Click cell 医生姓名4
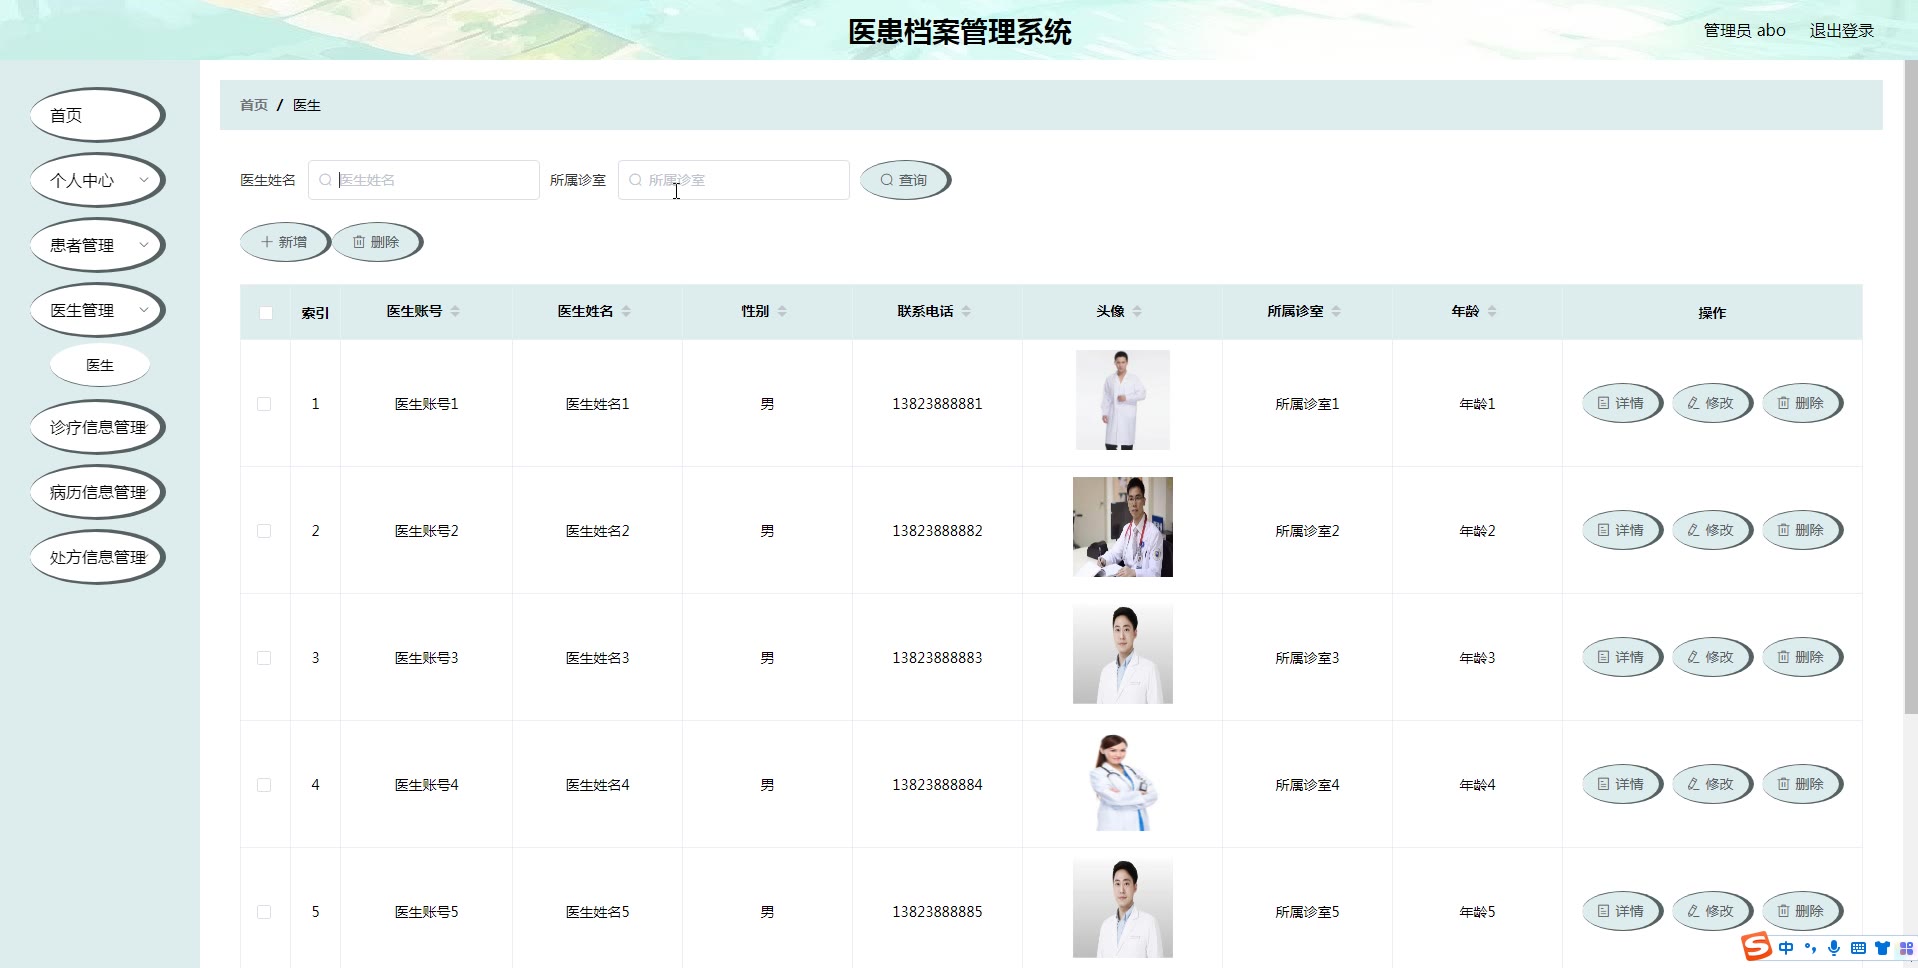This screenshot has width=1918, height=968. (597, 785)
